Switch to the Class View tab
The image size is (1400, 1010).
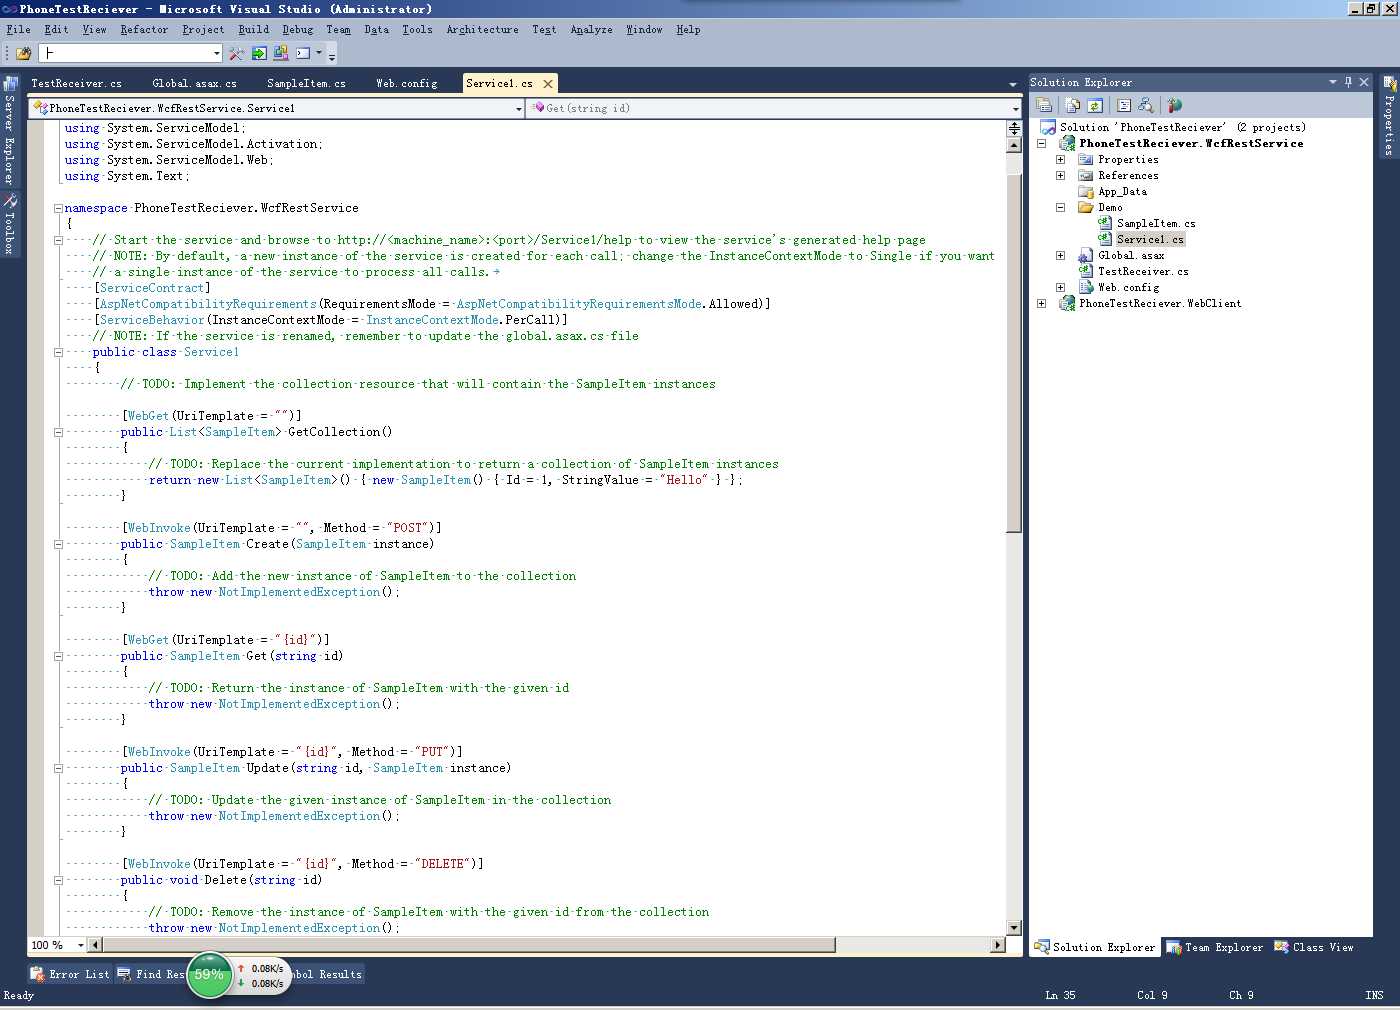pos(1314,947)
